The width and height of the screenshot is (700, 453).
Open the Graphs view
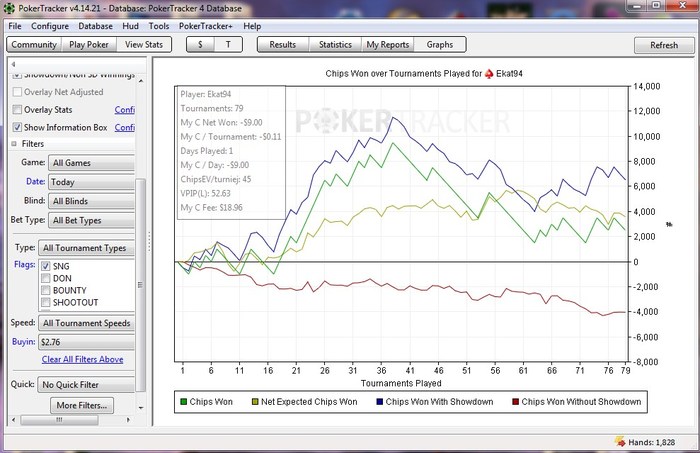pos(440,45)
